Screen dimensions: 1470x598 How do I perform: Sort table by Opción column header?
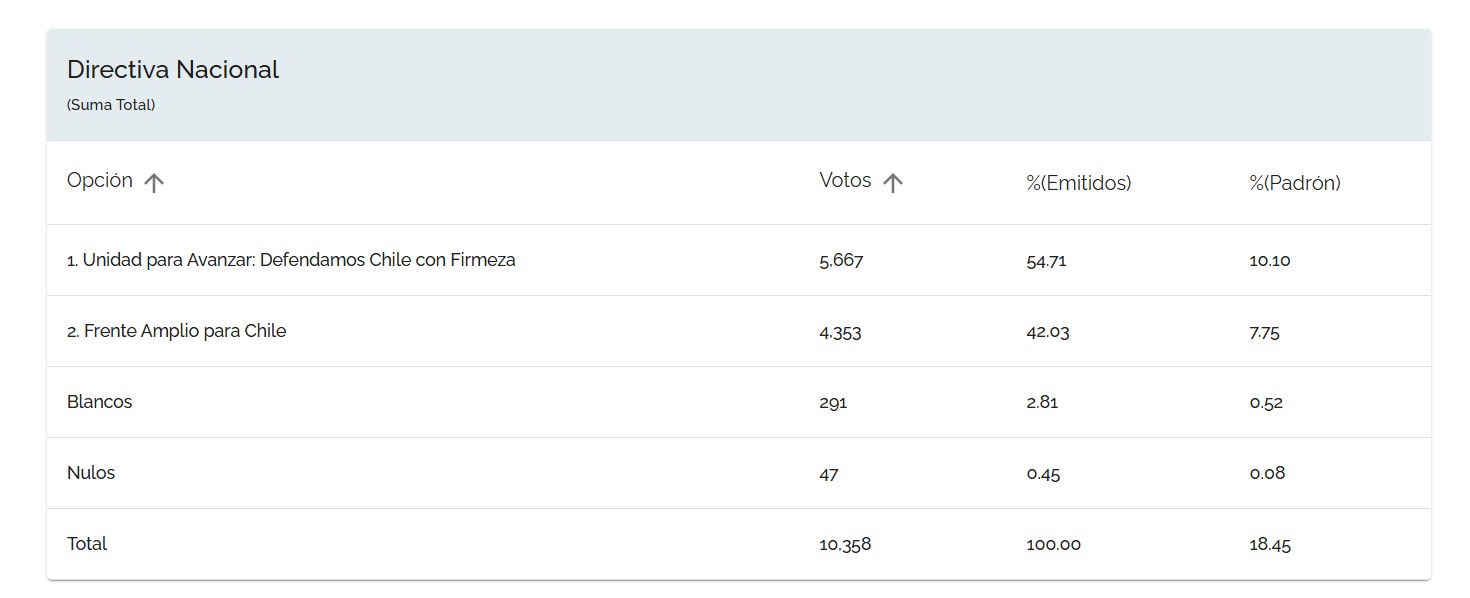tap(100, 181)
